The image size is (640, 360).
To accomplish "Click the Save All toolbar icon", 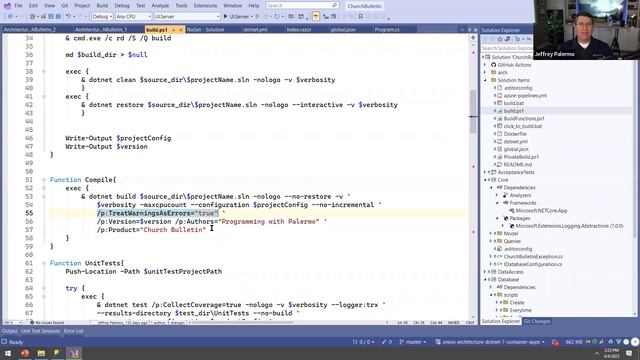I will coord(58,16).
